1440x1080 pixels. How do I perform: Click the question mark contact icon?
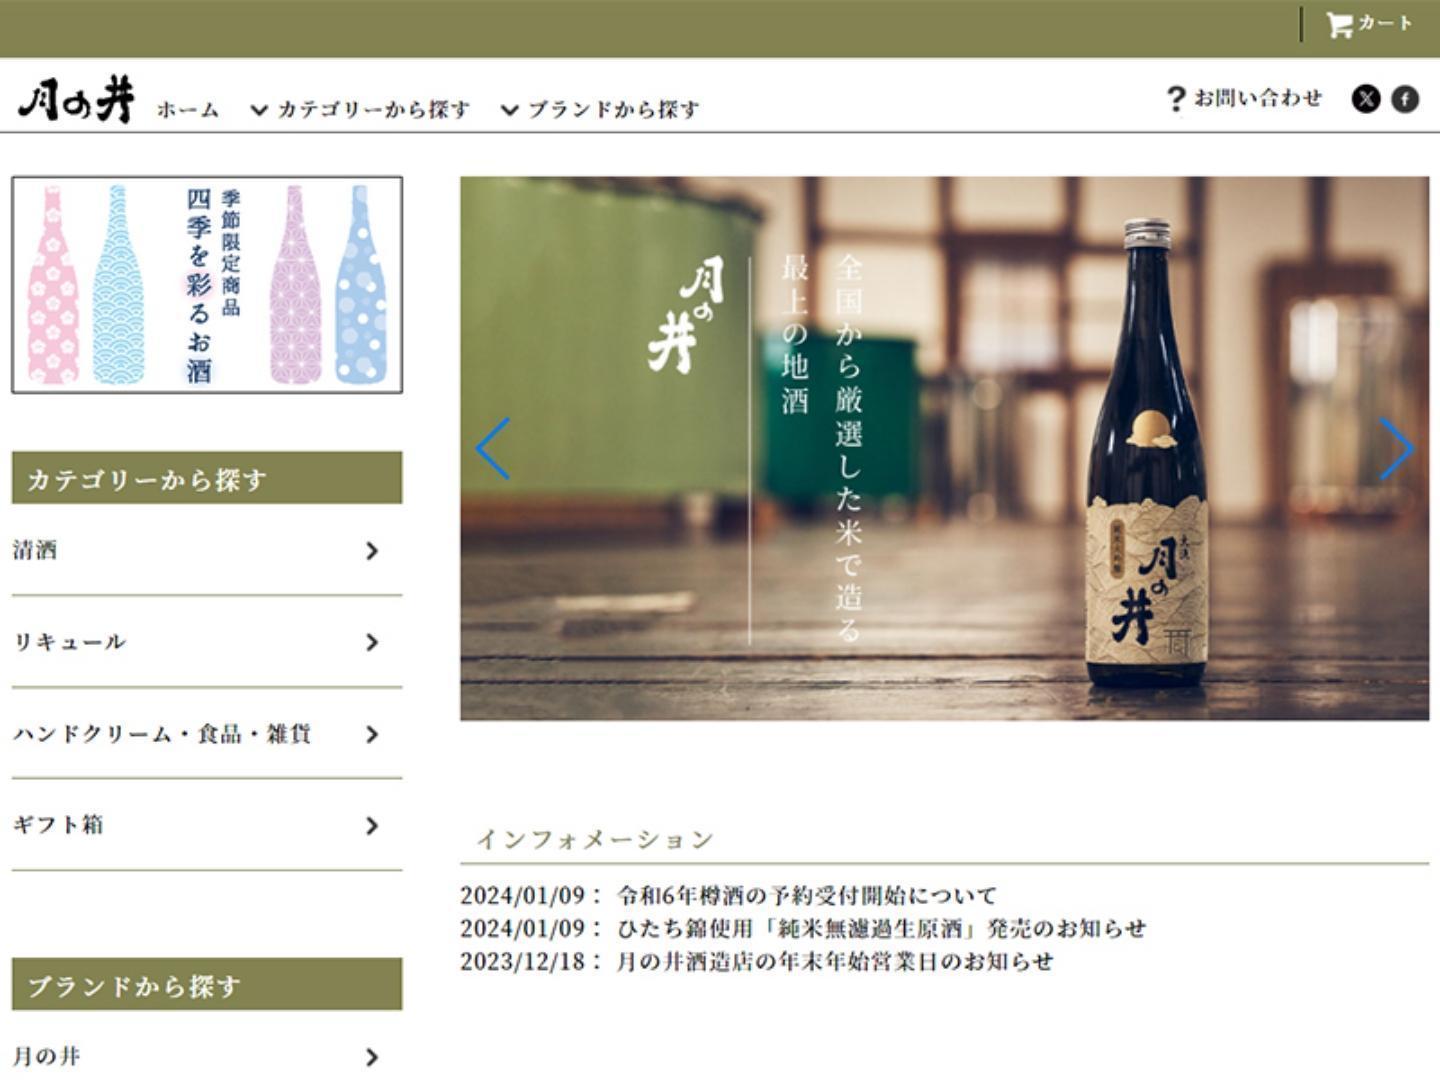(x=1176, y=99)
